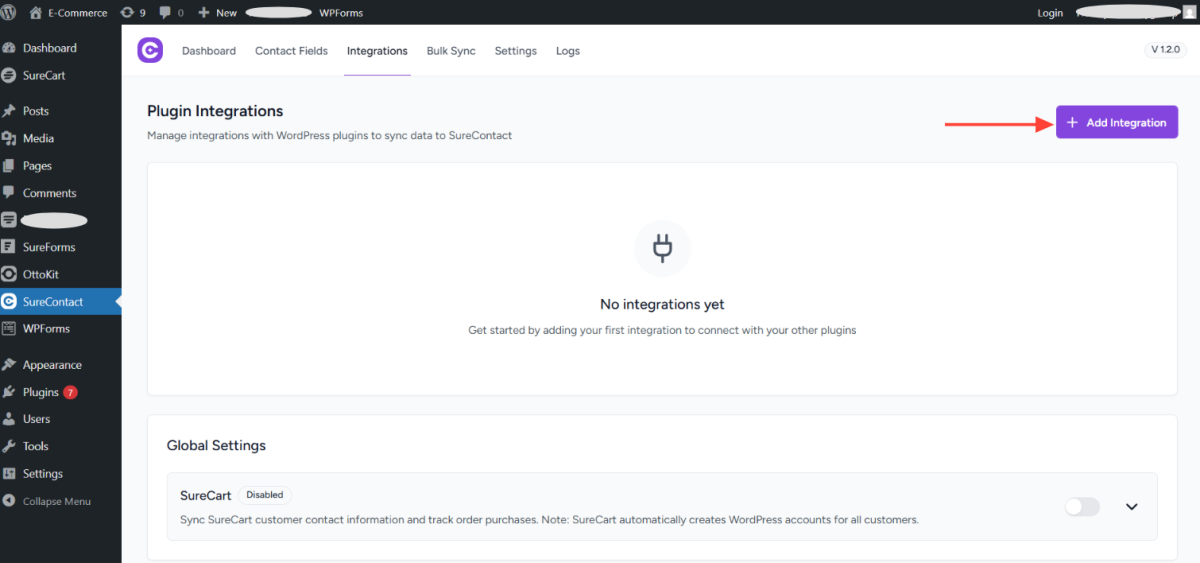This screenshot has height=563, width=1200.
Task: Open the E-Commerce site home icon
Action: tap(37, 13)
